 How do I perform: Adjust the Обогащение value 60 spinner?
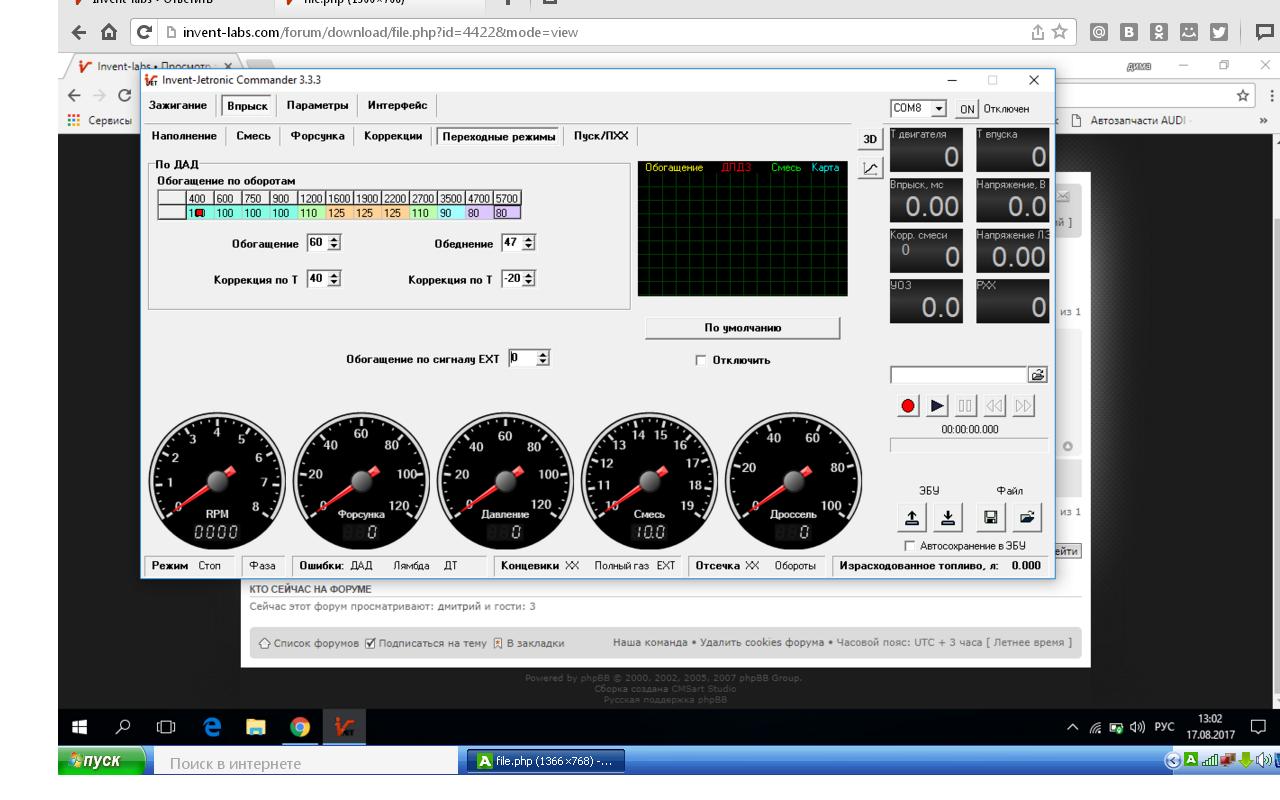pos(334,243)
